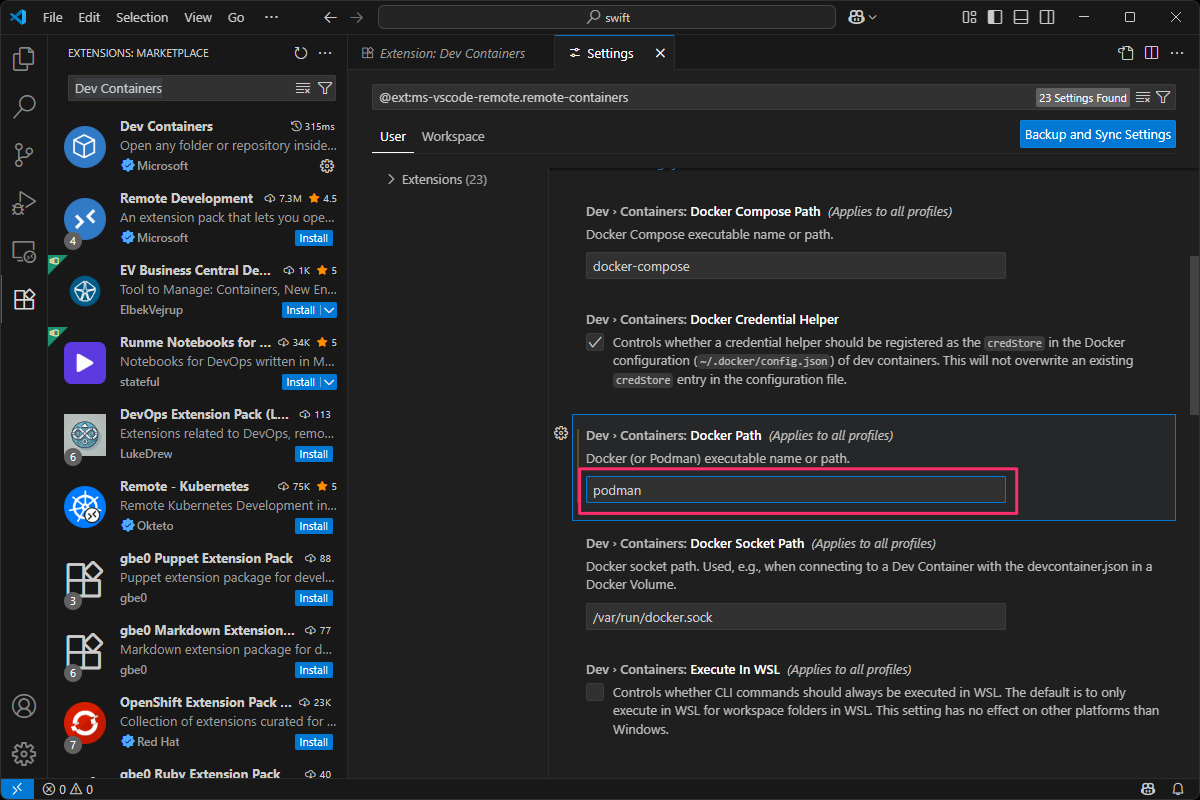Refresh the extensions marketplace list
Screen dimensions: 1200x800
click(301, 53)
